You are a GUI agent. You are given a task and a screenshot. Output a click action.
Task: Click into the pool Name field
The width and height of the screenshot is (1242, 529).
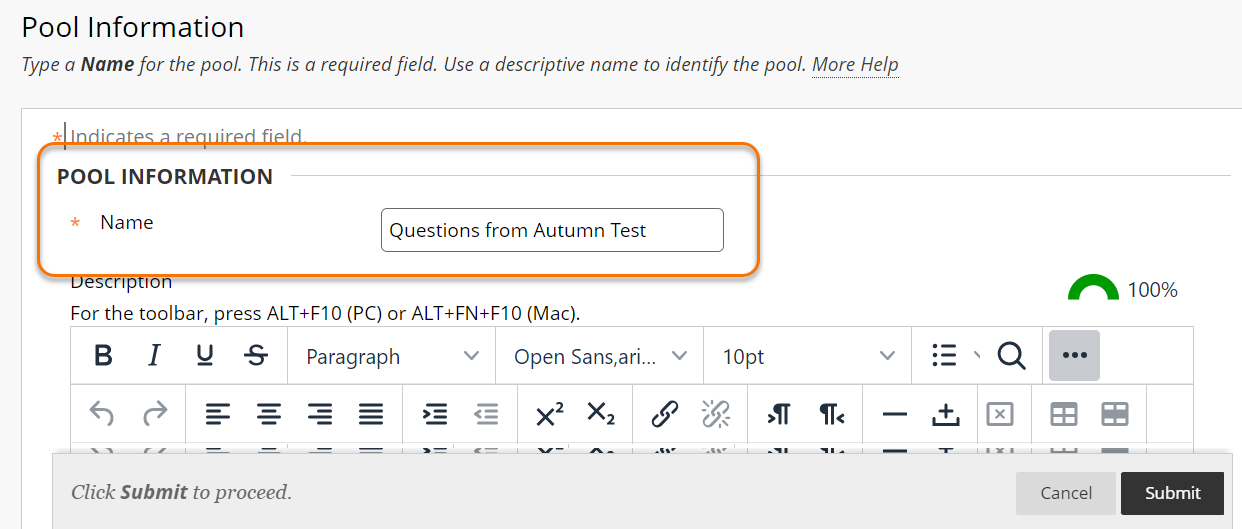(x=552, y=230)
